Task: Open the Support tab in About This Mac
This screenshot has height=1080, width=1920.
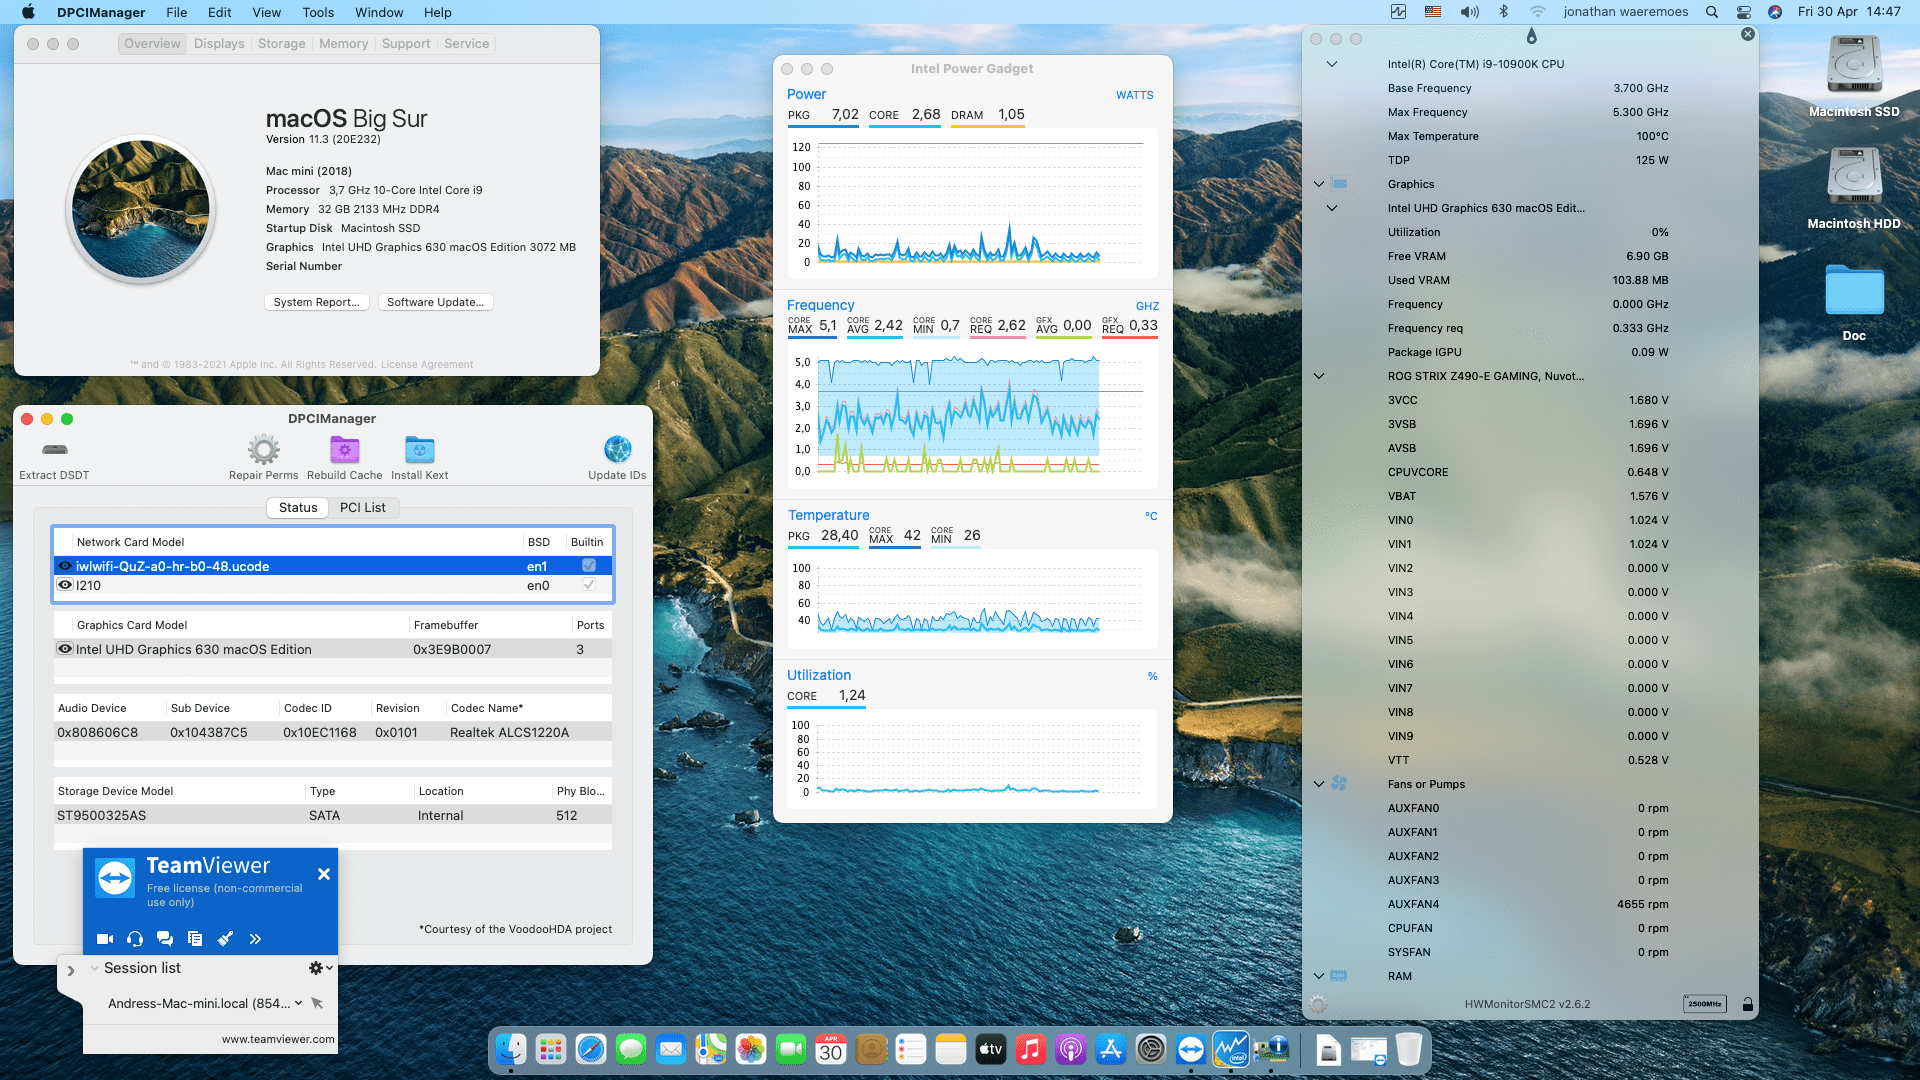Action: pyautogui.click(x=406, y=44)
